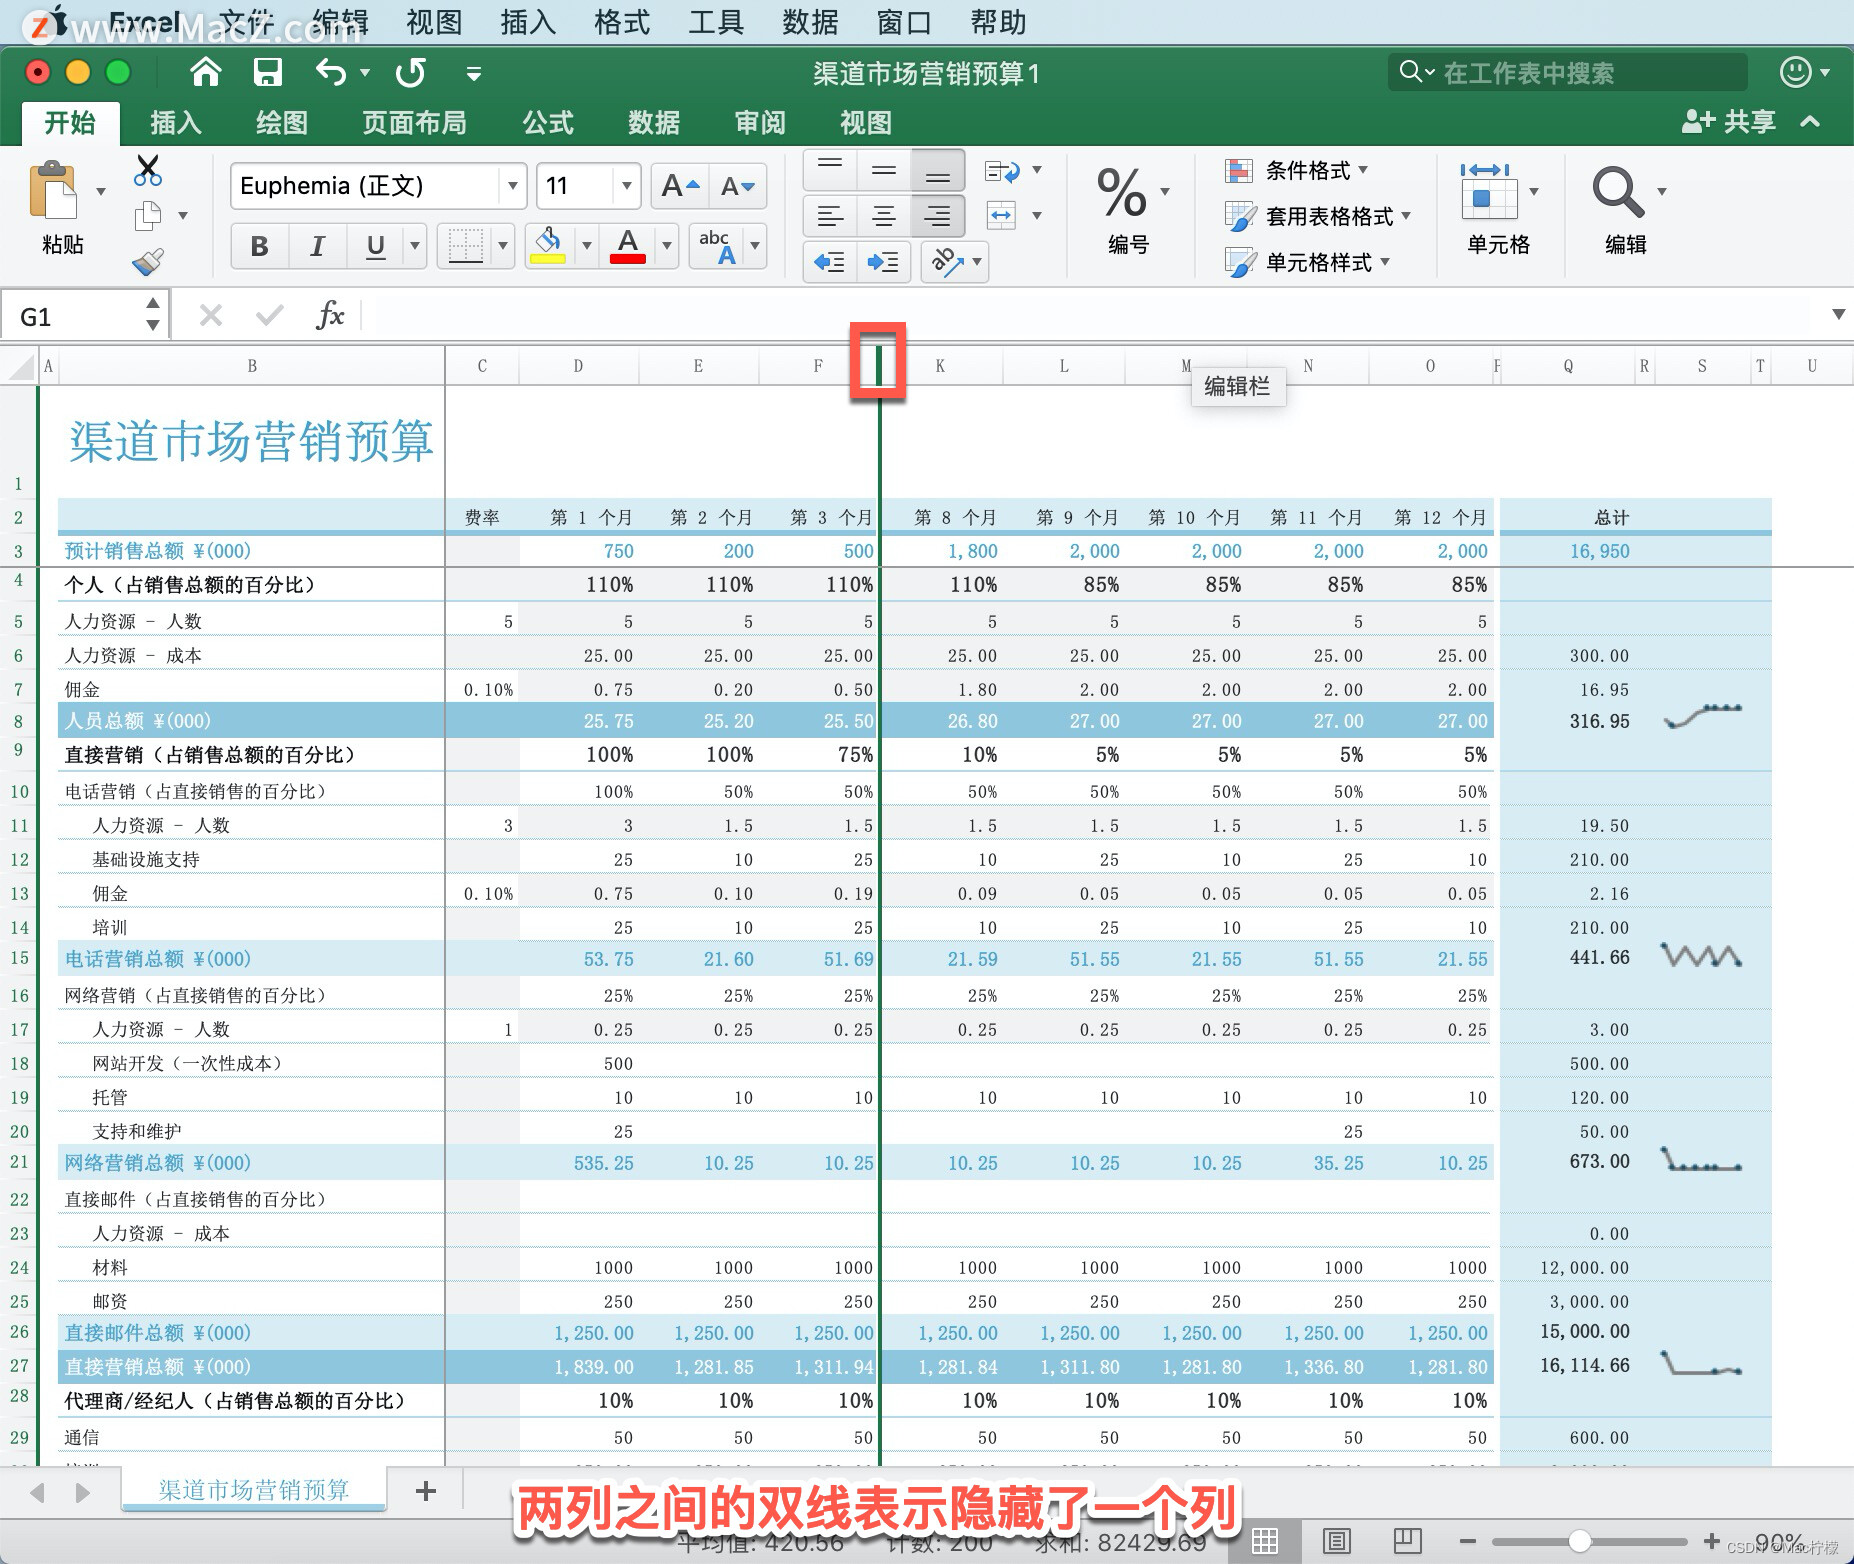
Task: Decrease font size with small A button
Action: click(738, 186)
